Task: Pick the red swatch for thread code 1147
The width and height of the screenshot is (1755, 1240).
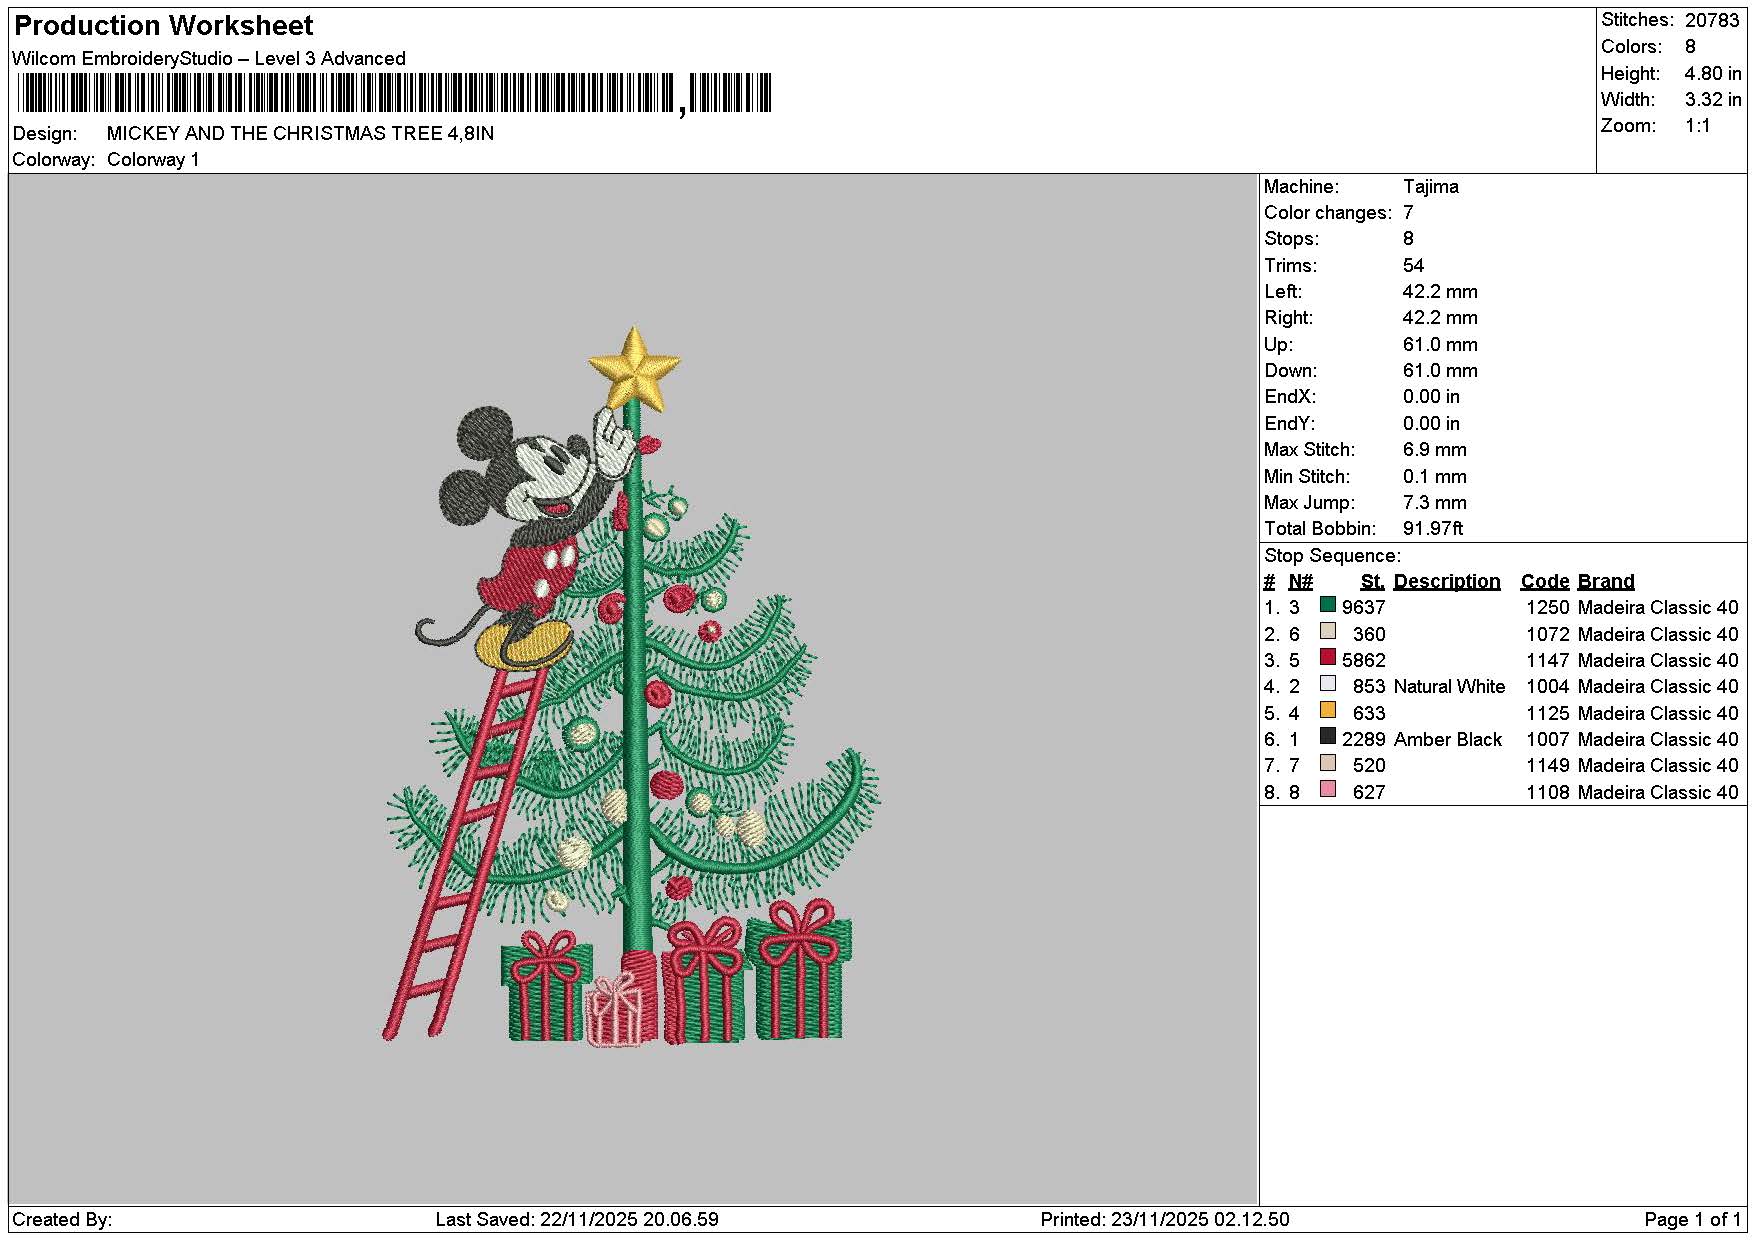Action: (1328, 658)
